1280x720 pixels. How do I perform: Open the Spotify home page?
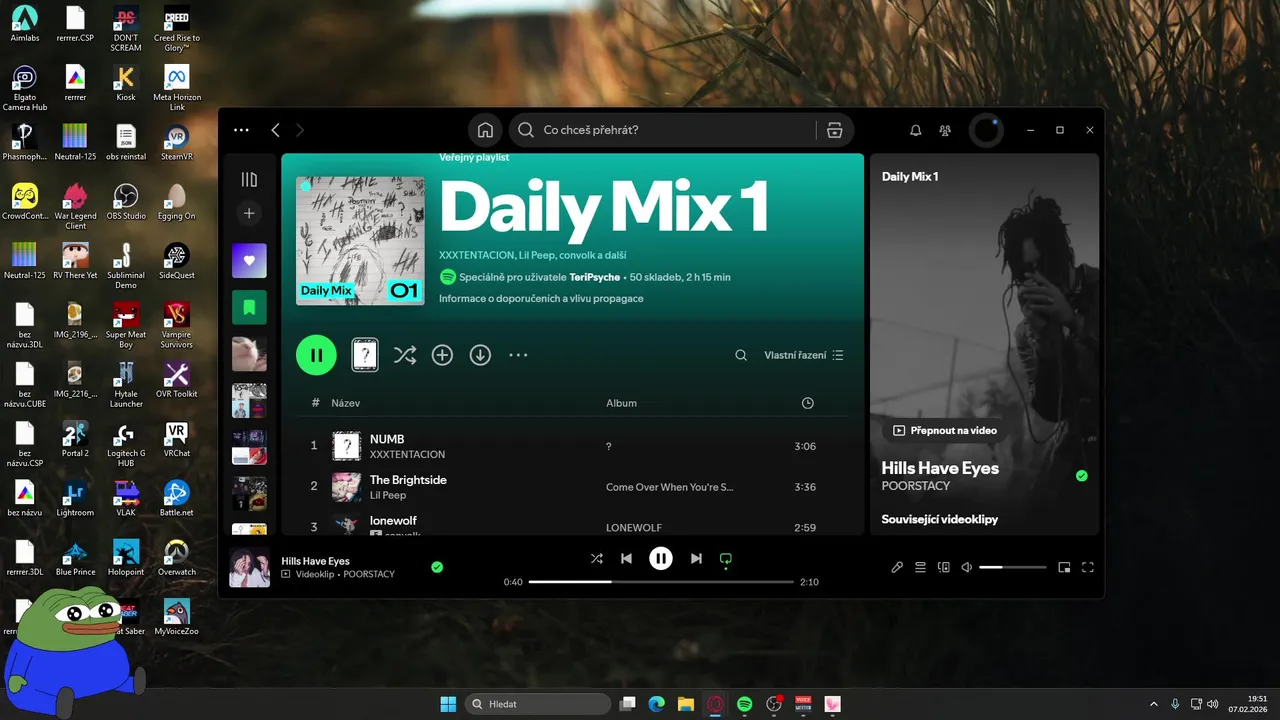point(485,130)
